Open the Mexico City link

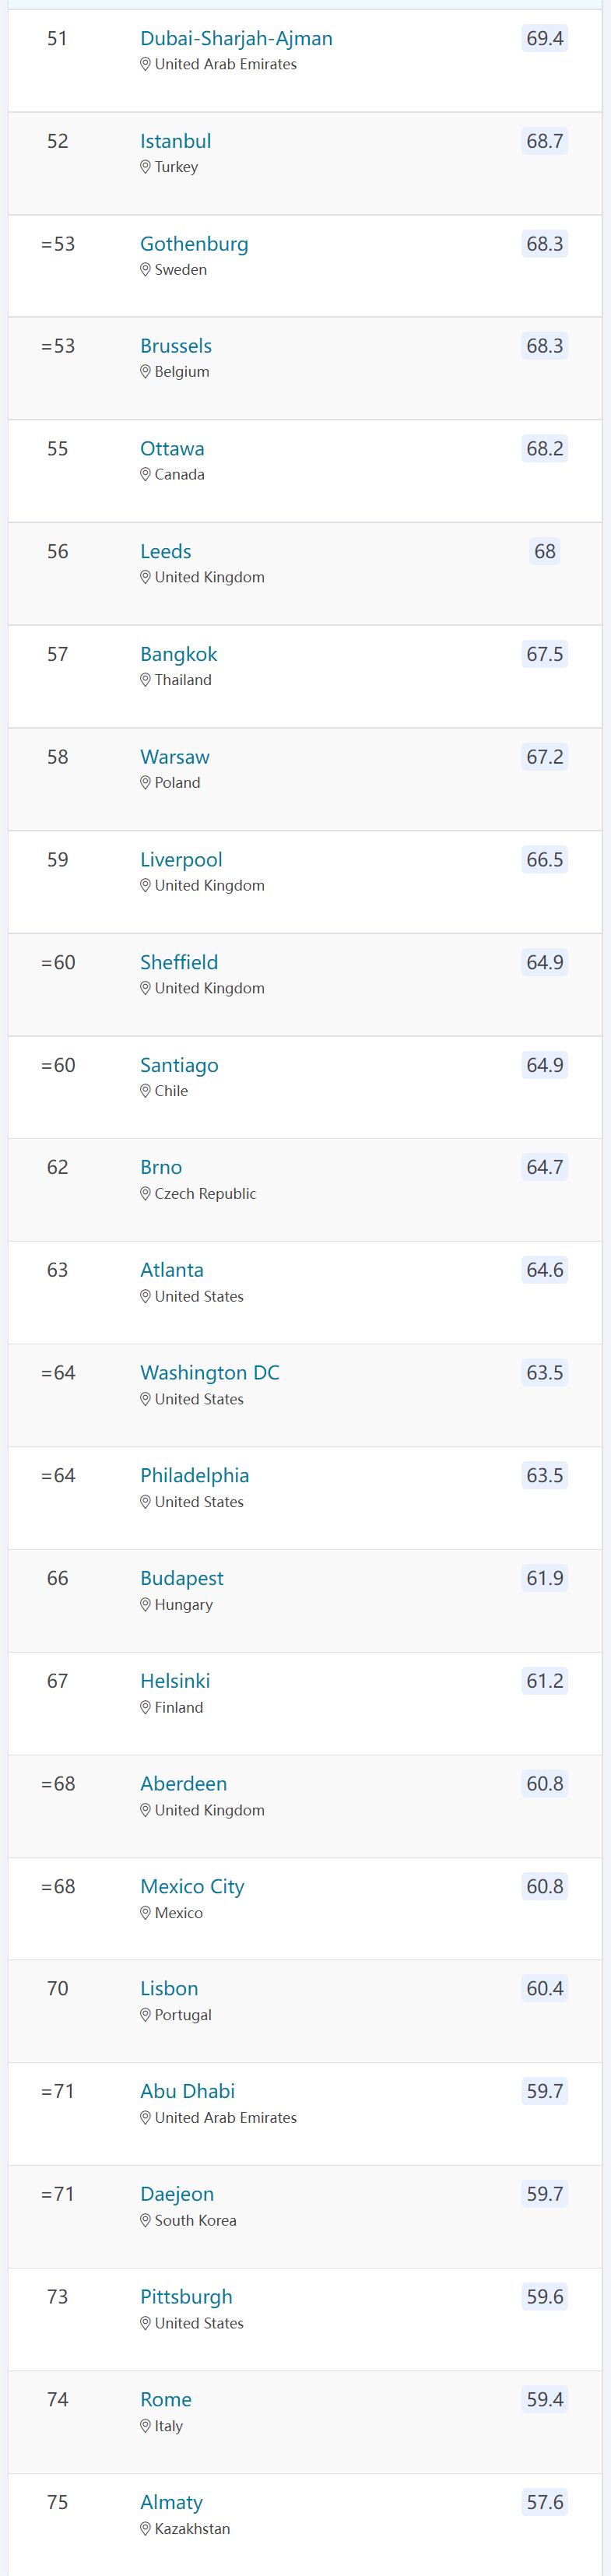point(192,1887)
